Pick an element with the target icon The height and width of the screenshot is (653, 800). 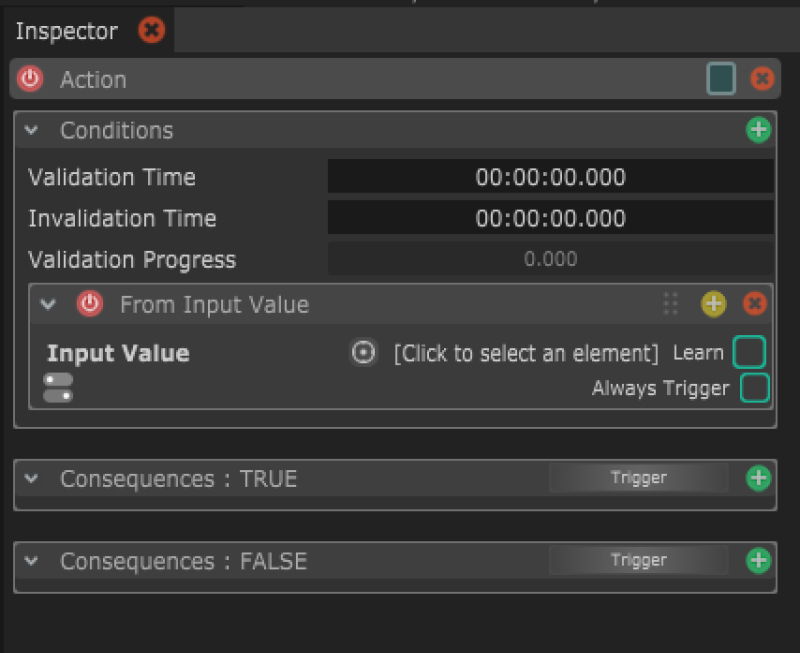(x=364, y=353)
